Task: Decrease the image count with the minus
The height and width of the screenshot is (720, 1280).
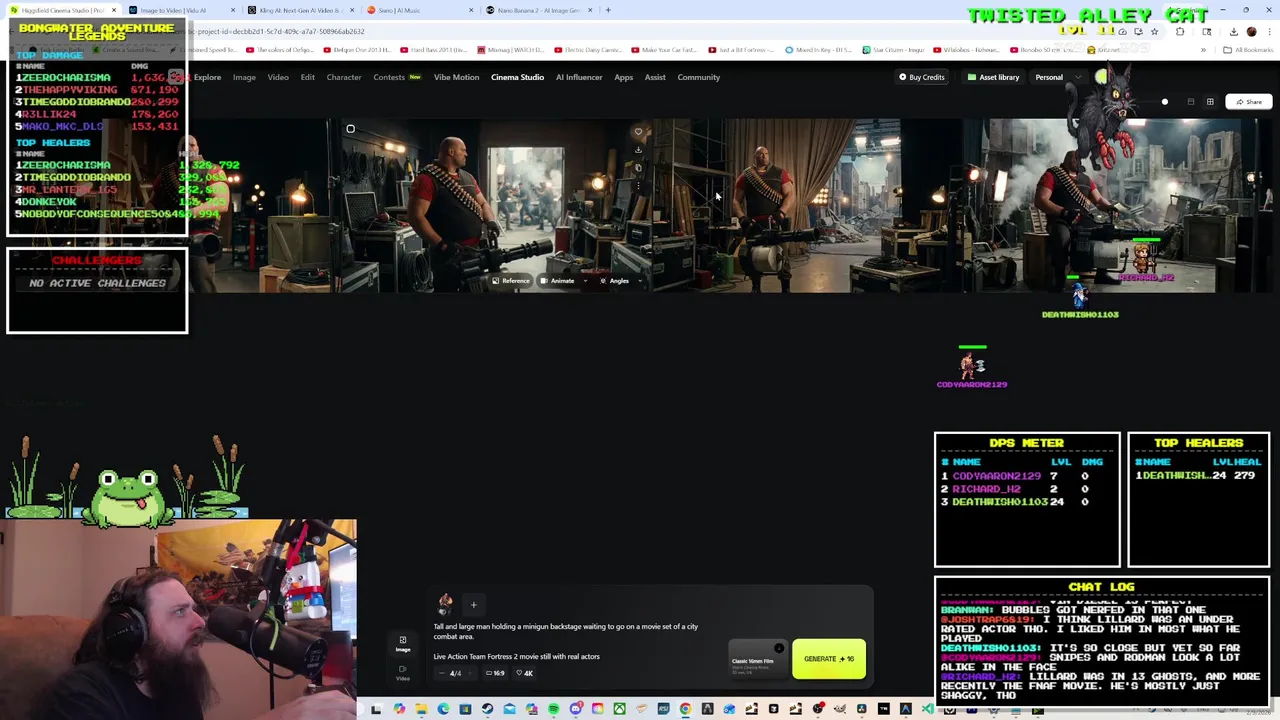Action: click(442, 673)
